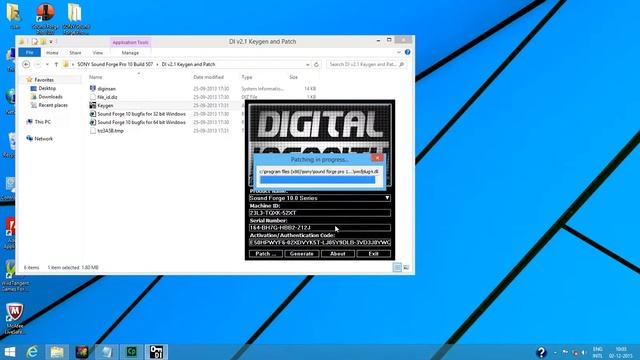This screenshot has width=640, height=360.
Task: Navigate up one folder level
Action: (56, 64)
